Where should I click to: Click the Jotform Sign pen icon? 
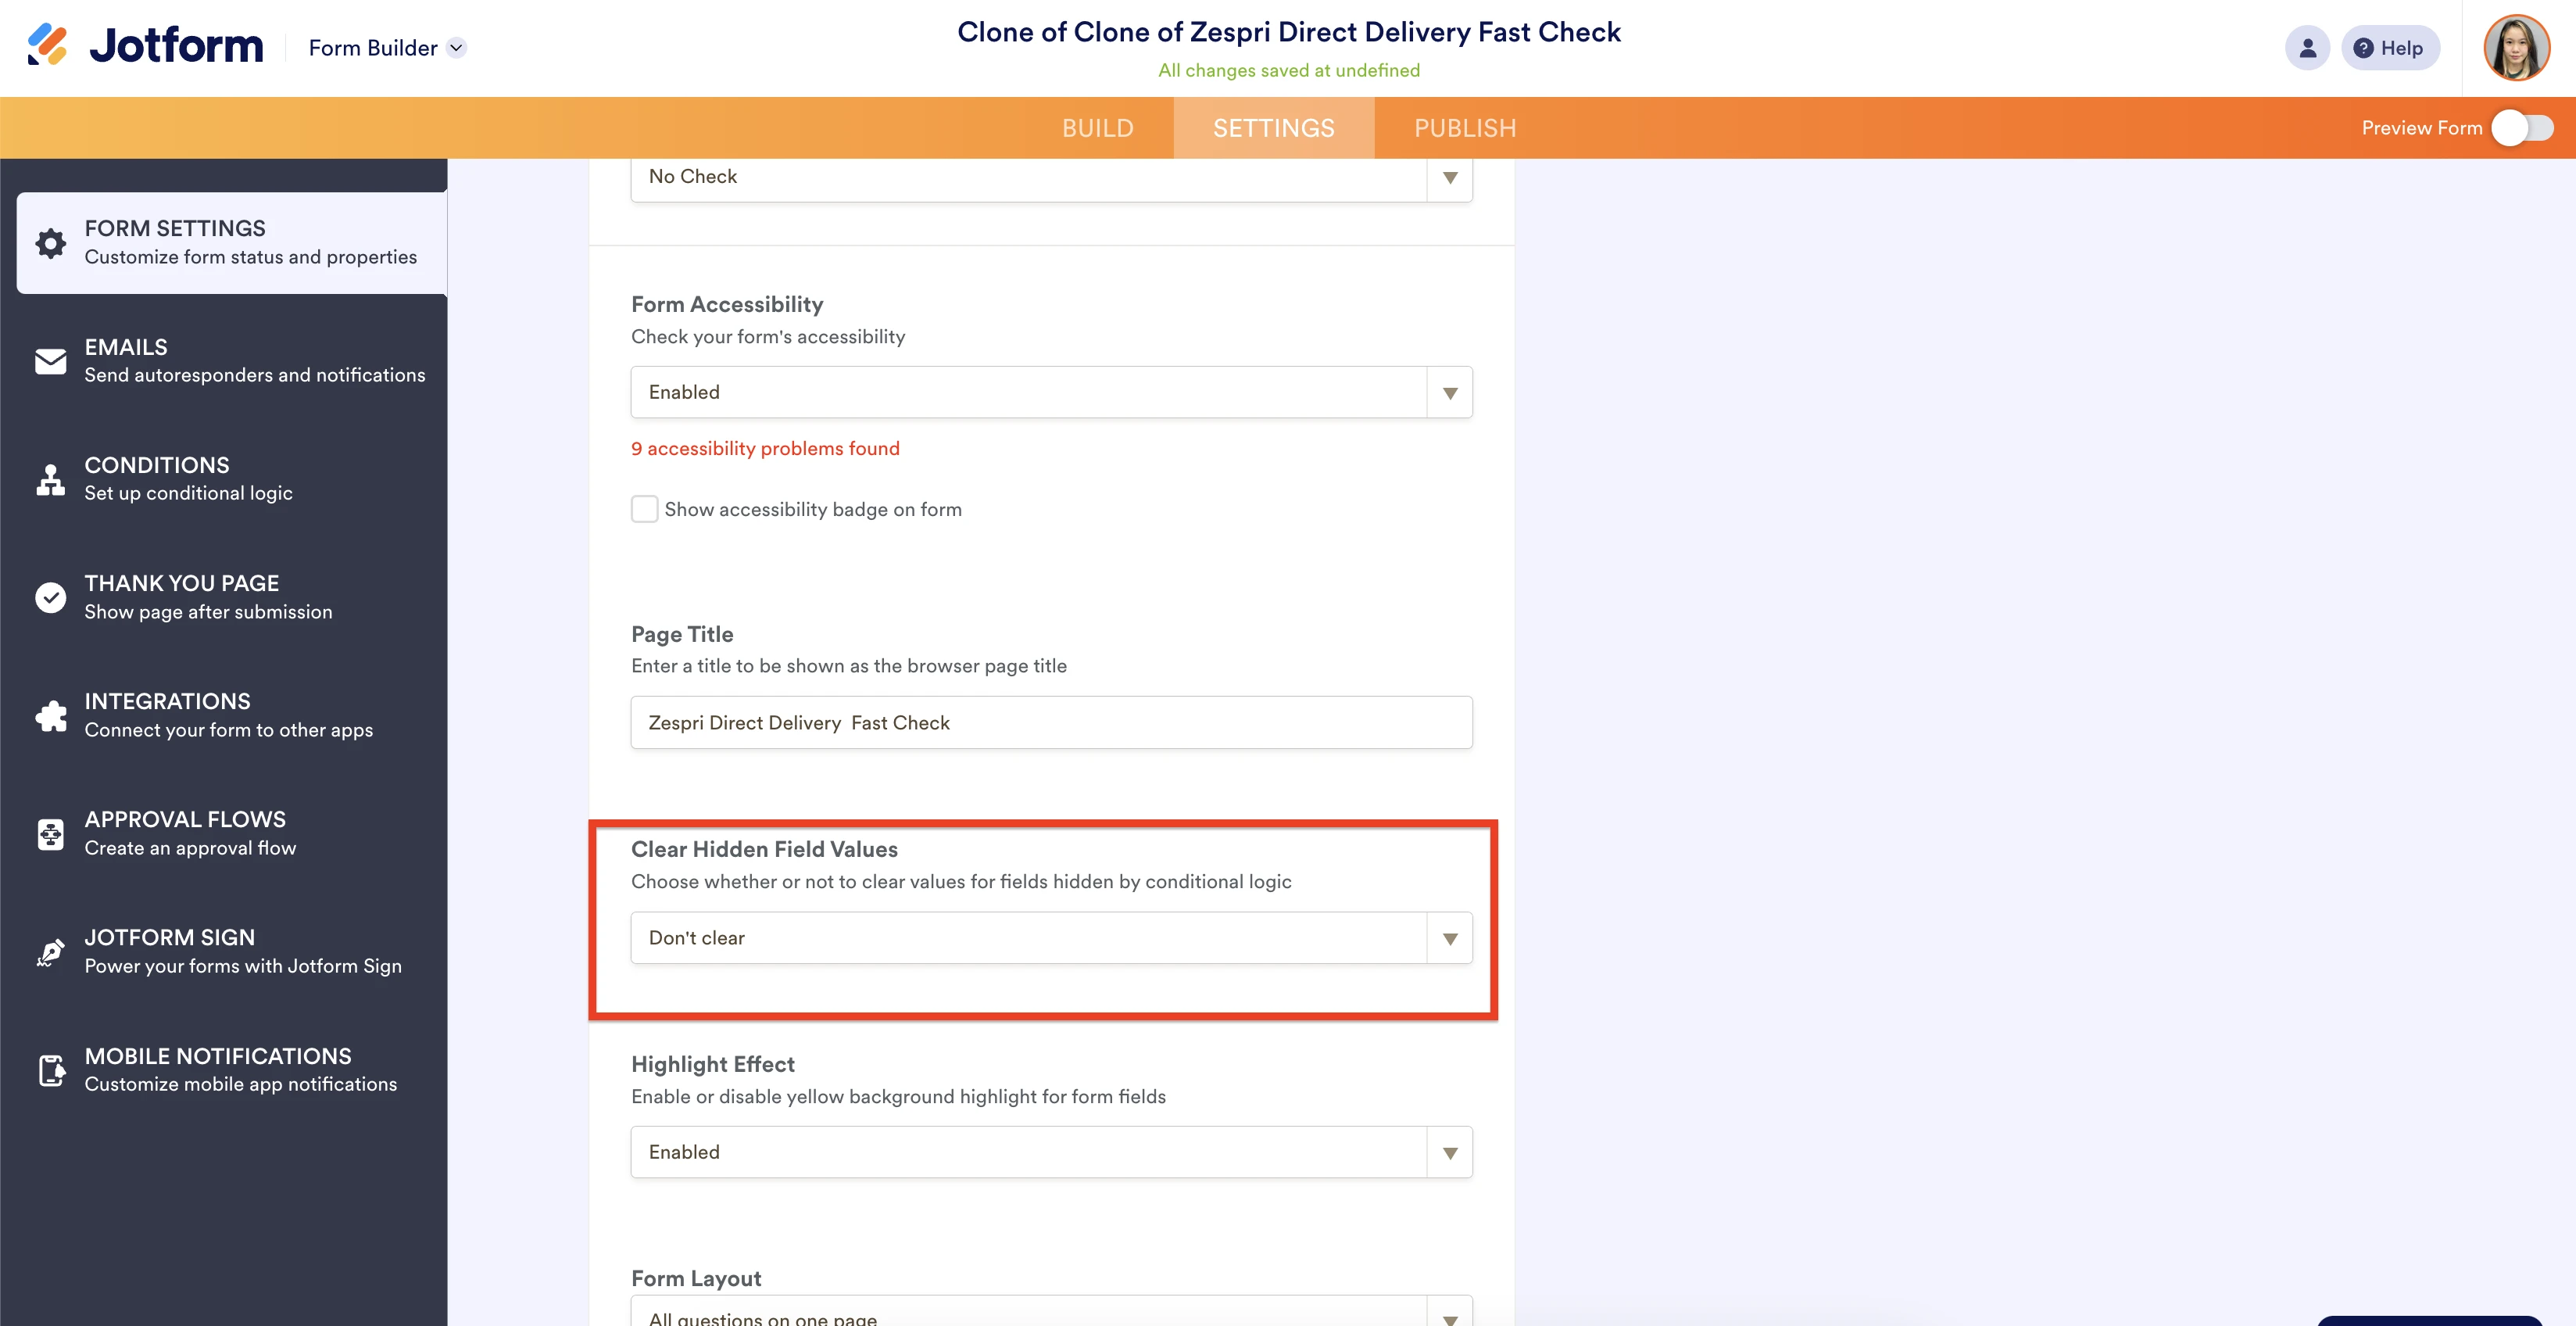click(50, 951)
